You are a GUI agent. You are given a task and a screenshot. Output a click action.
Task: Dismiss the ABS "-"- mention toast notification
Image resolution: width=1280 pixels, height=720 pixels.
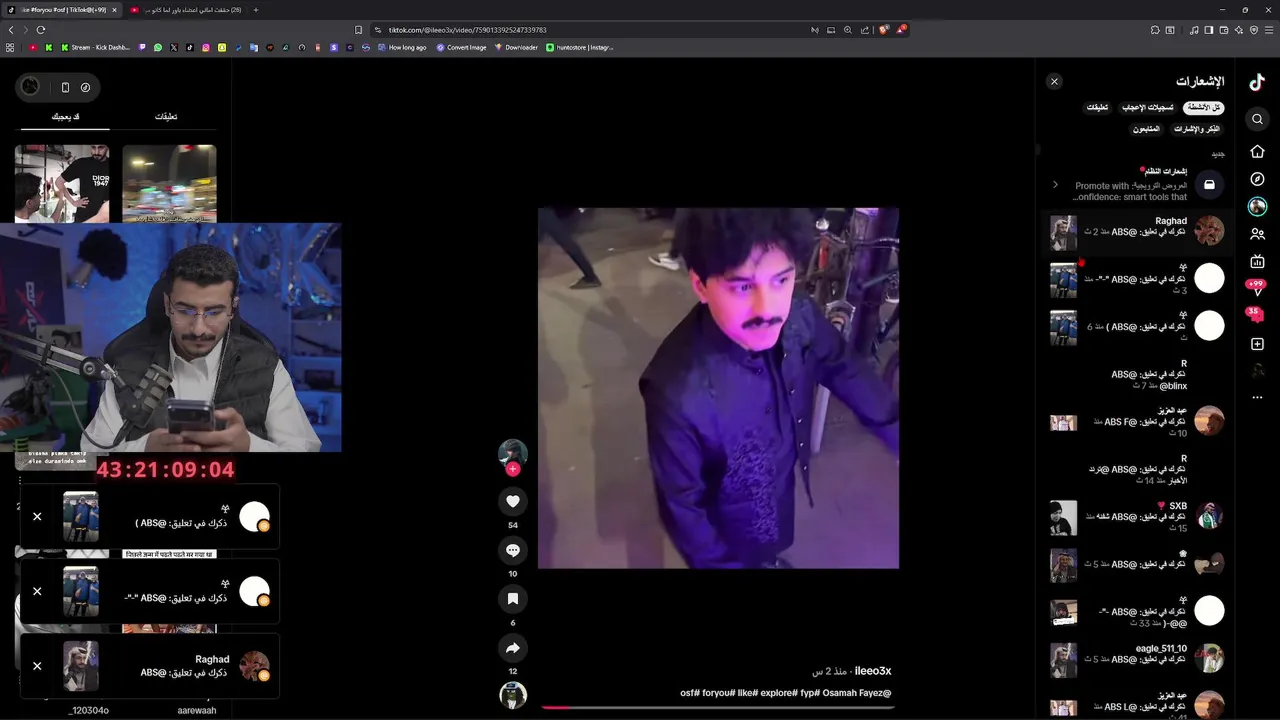pos(37,591)
